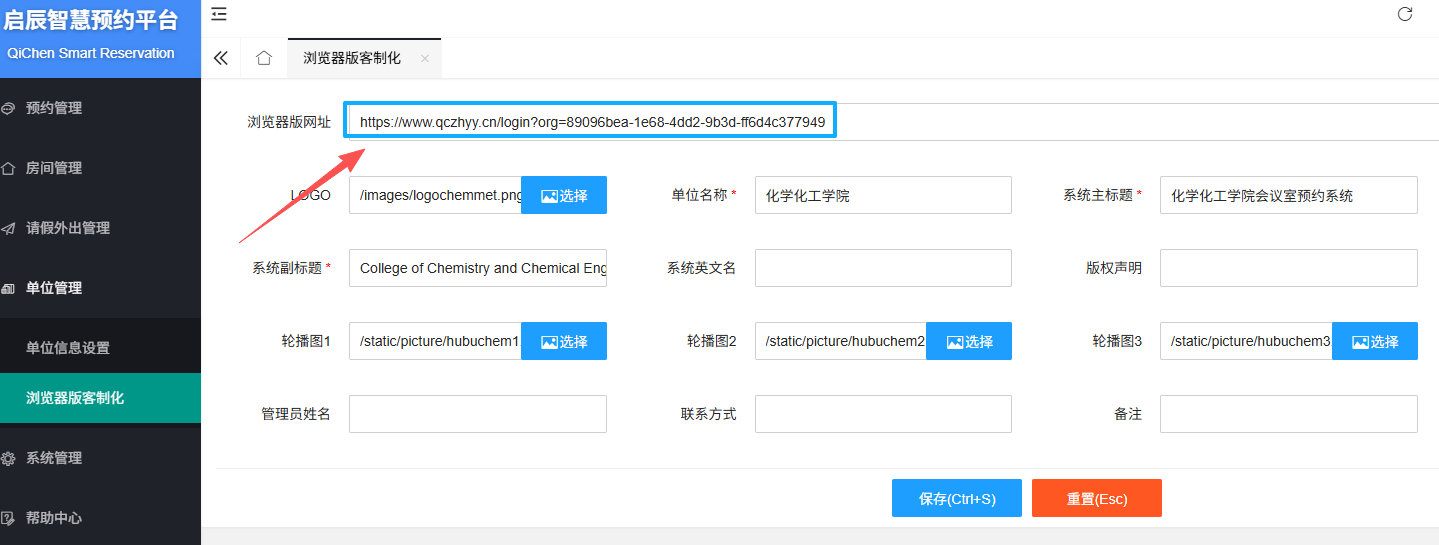Collapse the 单位管理 sidebar menu

coord(54,288)
